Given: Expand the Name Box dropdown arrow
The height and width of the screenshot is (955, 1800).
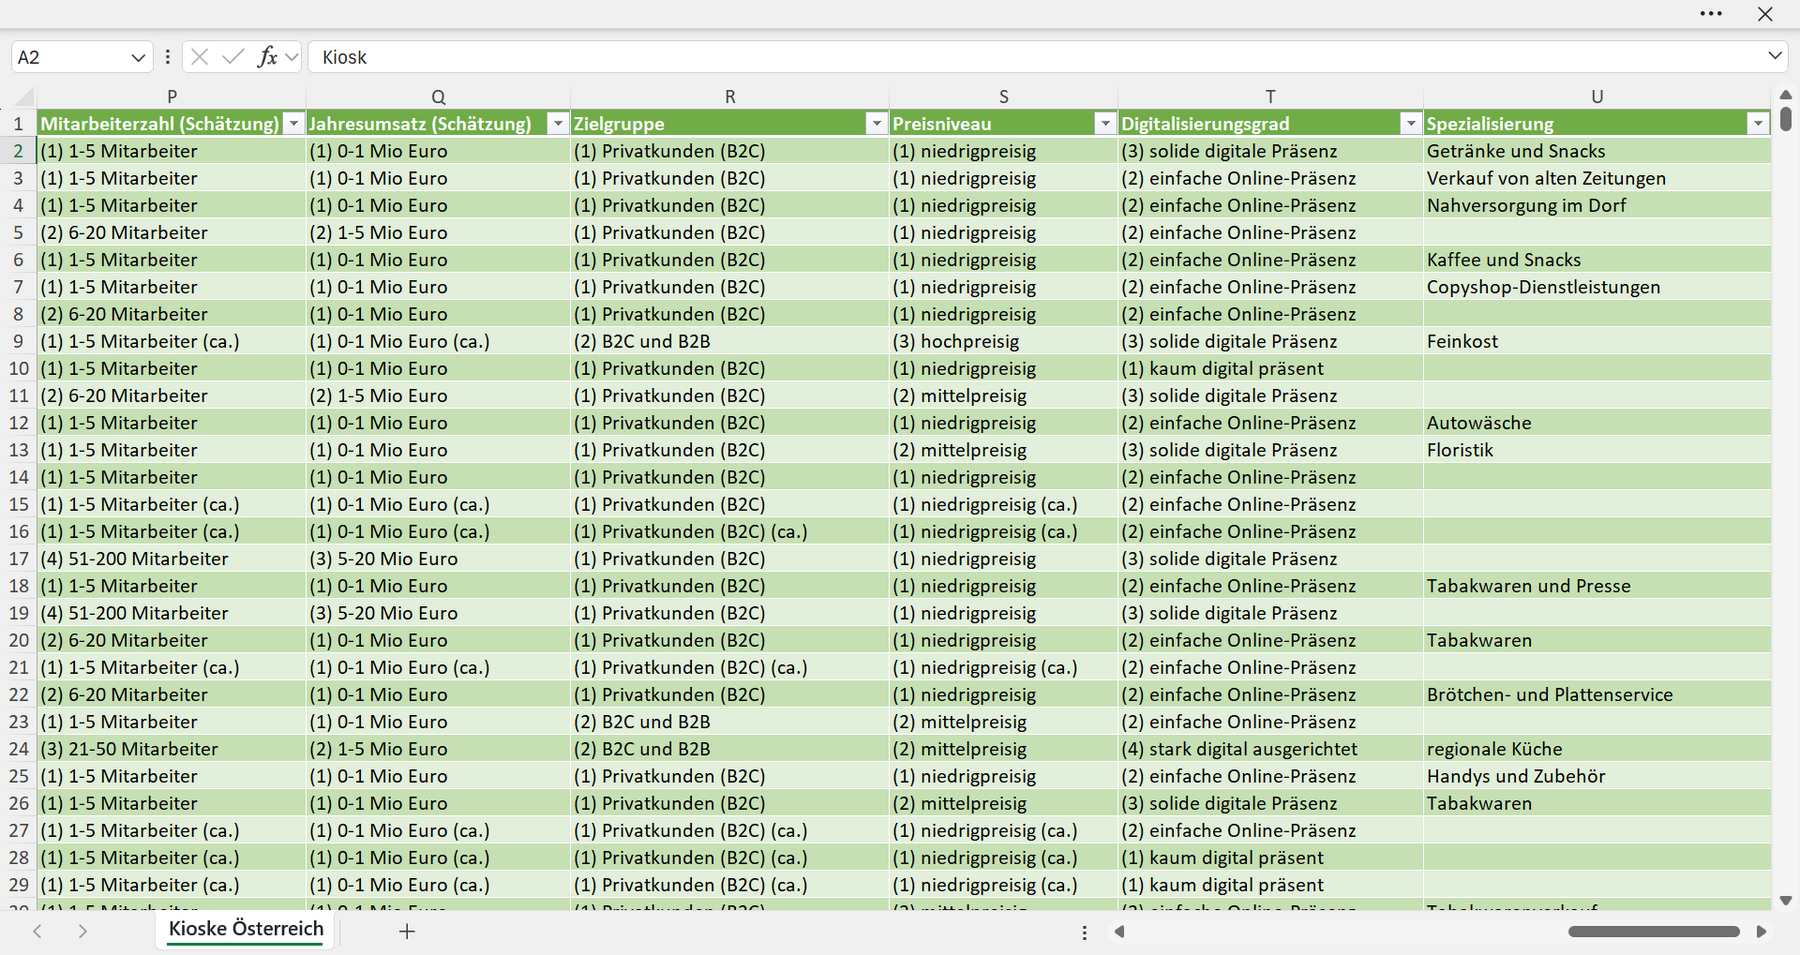Looking at the screenshot, I should (138, 58).
